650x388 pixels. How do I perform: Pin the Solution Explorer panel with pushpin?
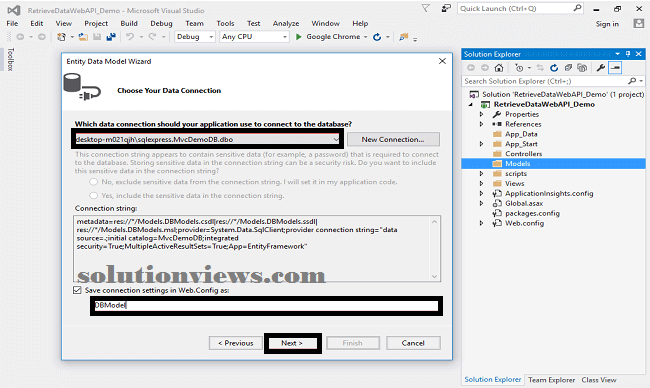point(628,54)
